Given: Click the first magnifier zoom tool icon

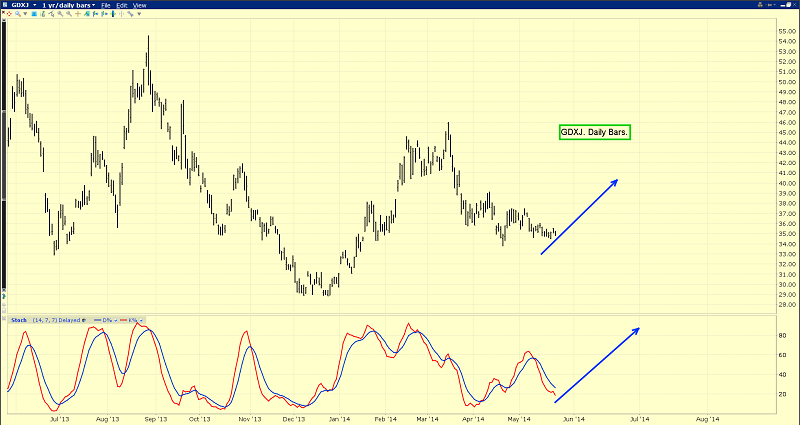Looking at the screenshot, I should (17, 14).
